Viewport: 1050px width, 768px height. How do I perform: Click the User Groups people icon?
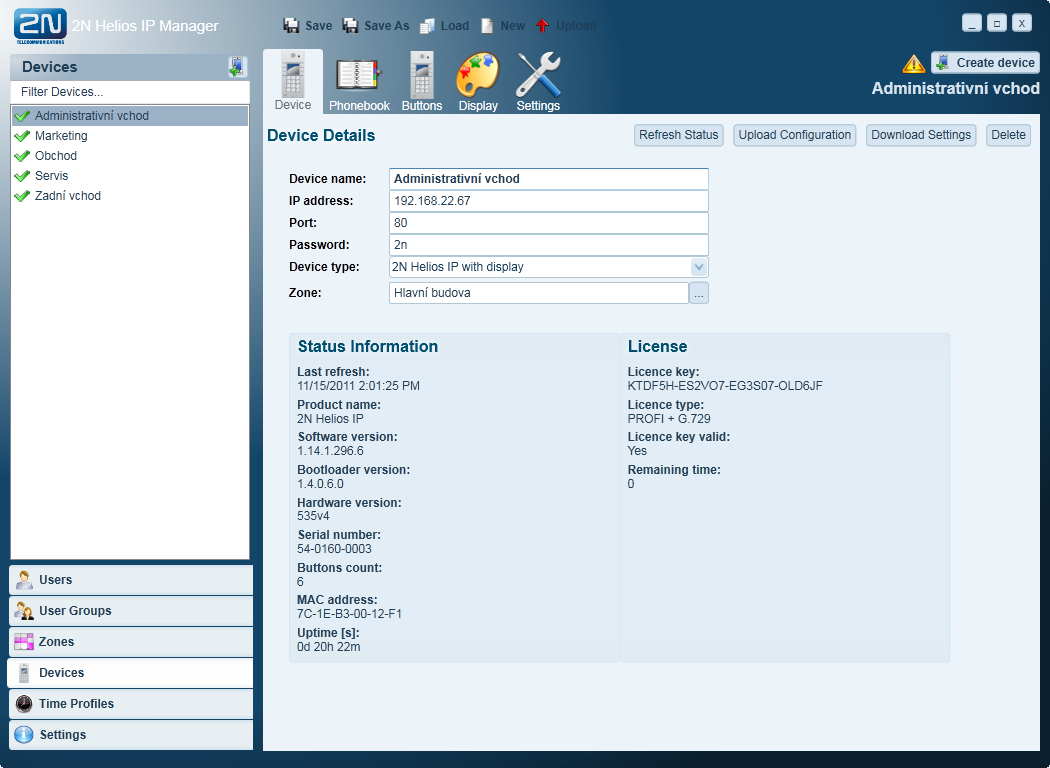coord(24,611)
